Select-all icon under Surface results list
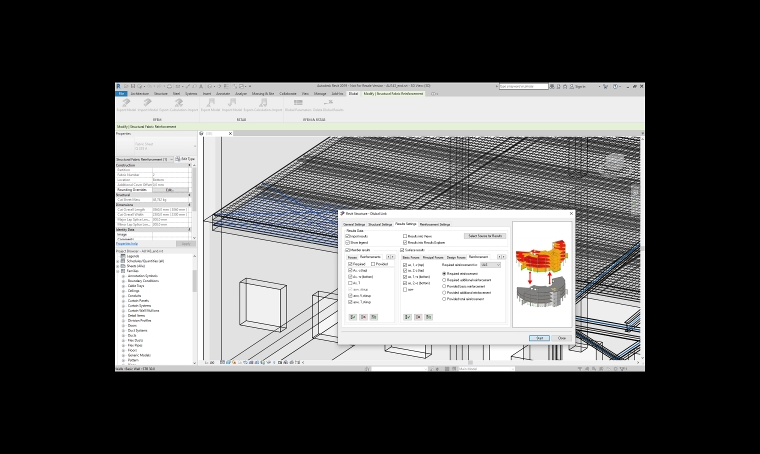The width and height of the screenshot is (760, 454). [408, 317]
